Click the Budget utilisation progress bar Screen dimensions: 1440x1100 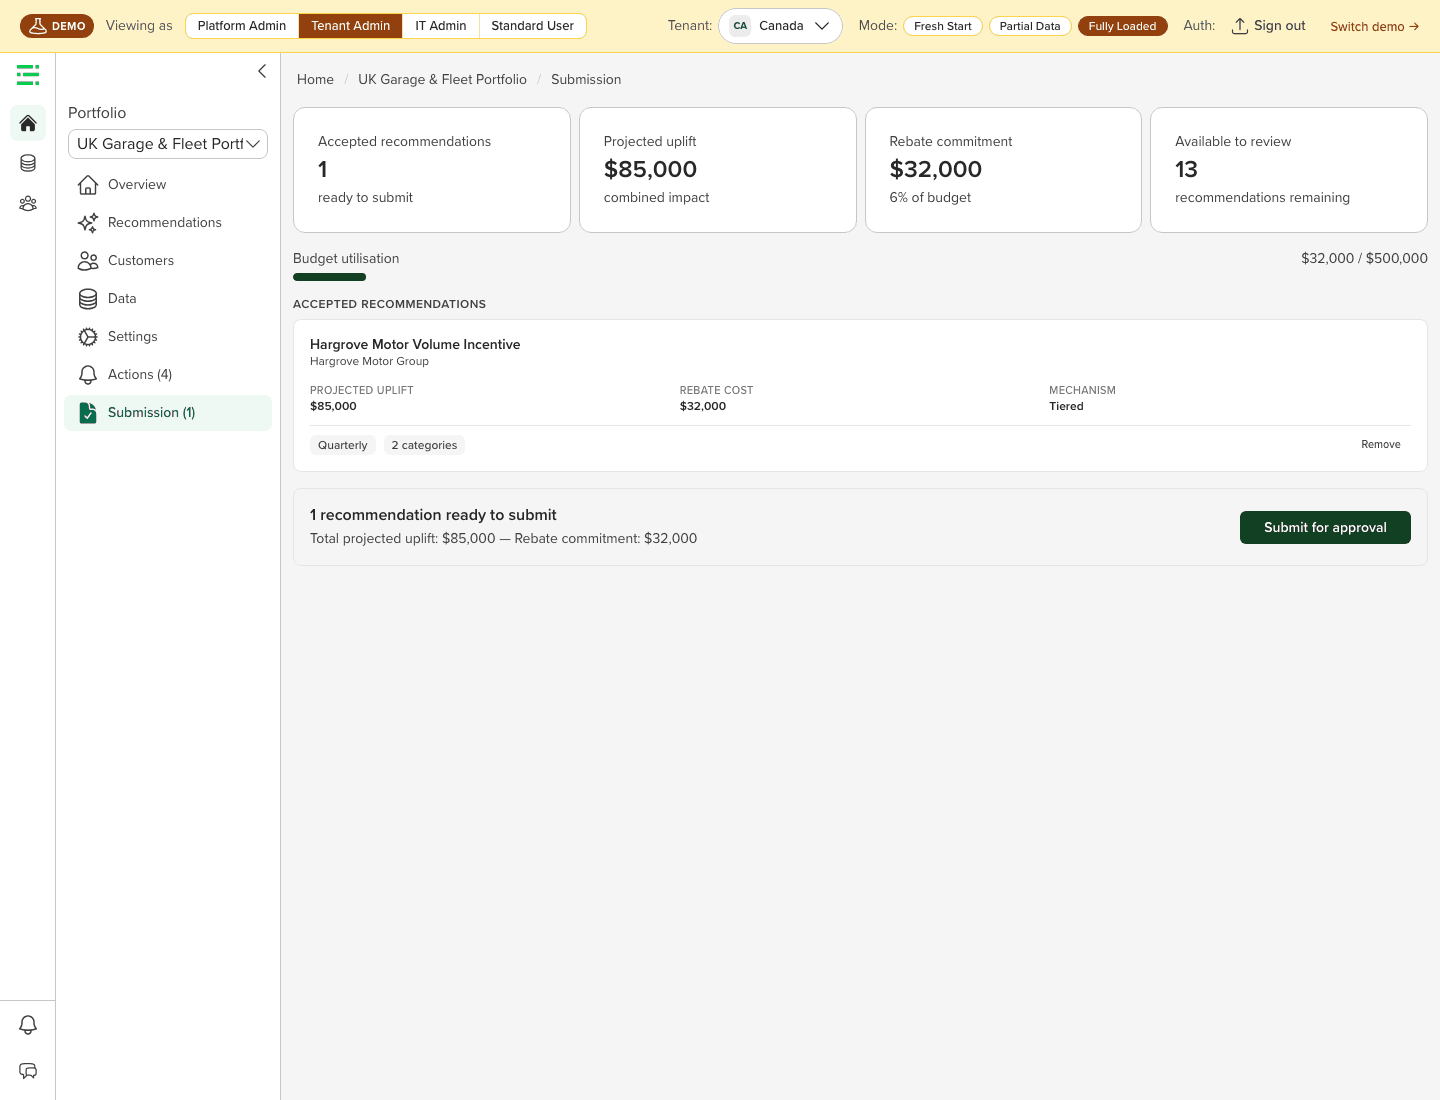(x=860, y=277)
